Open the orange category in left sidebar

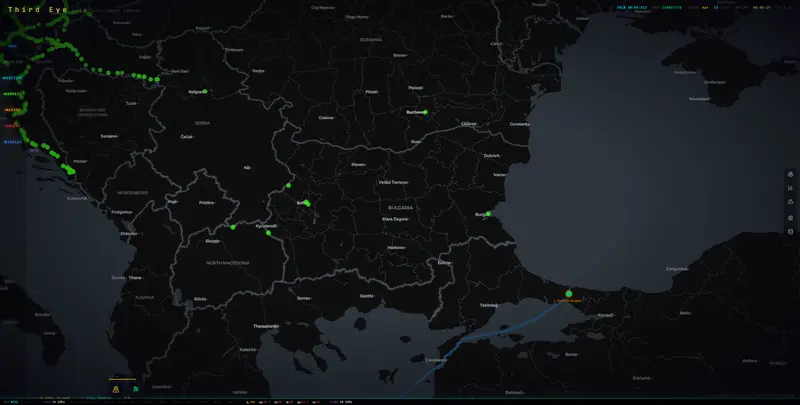pyautogui.click(x=12, y=110)
